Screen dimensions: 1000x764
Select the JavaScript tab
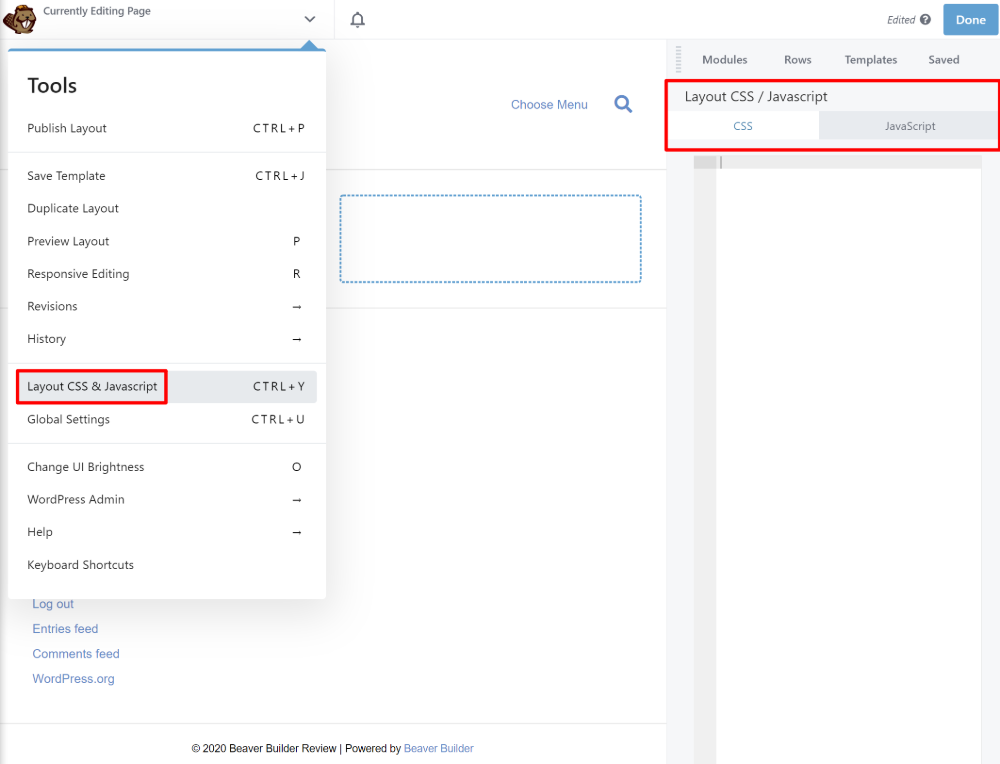click(909, 126)
